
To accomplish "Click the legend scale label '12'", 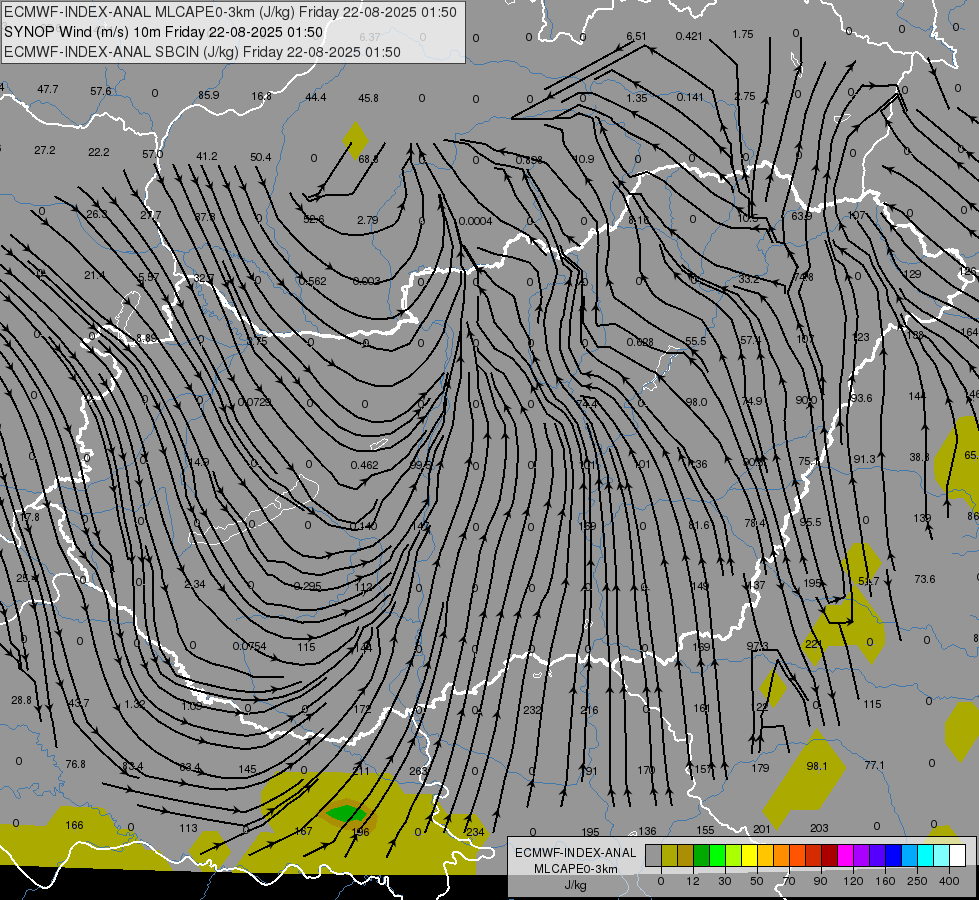I will (x=693, y=881).
